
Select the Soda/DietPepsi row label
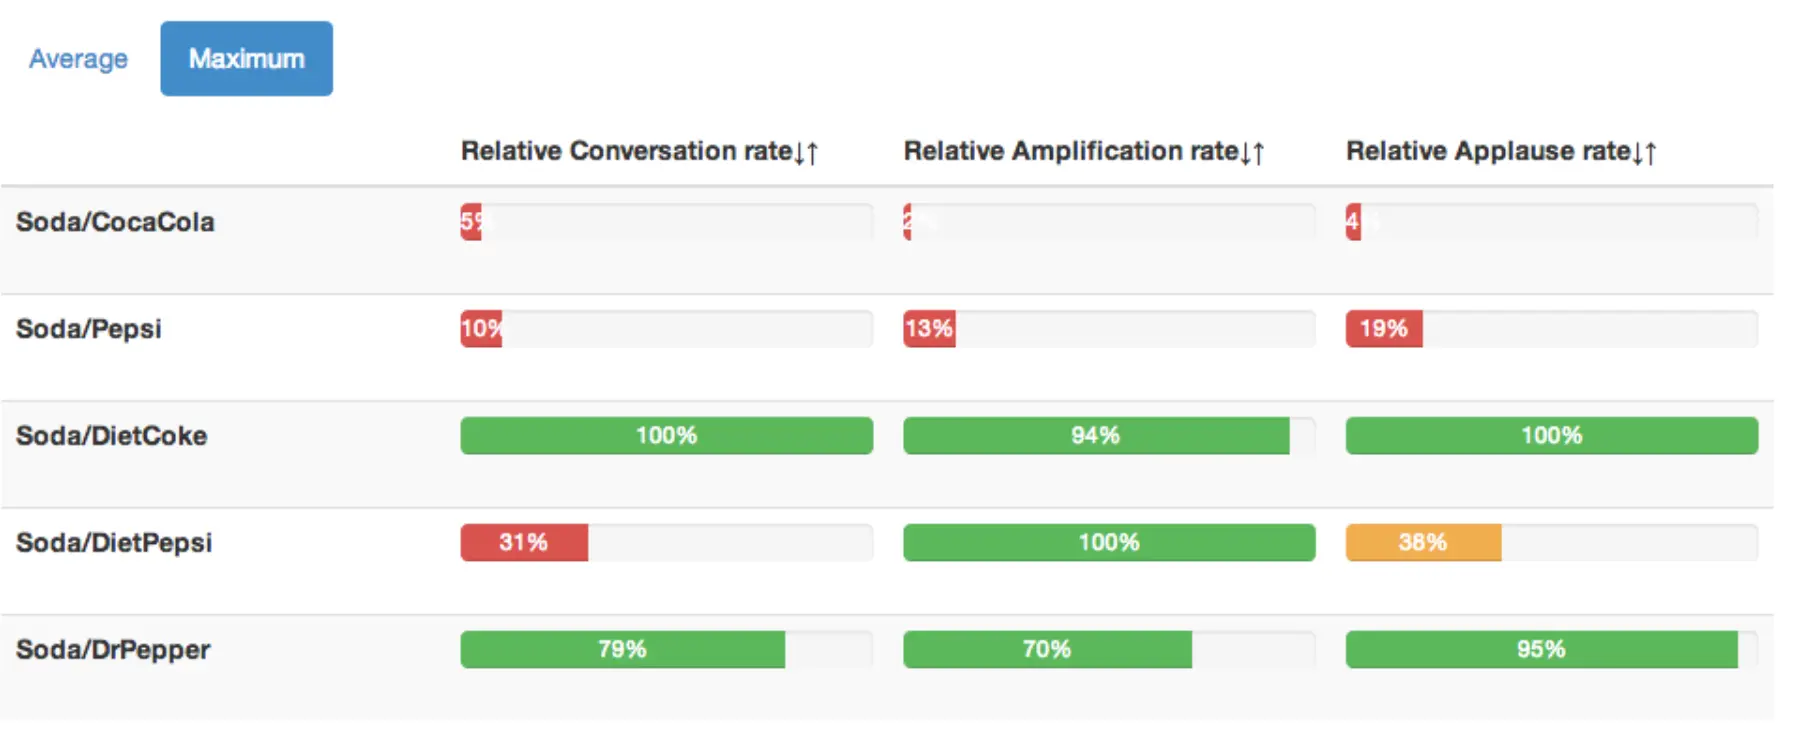point(114,543)
